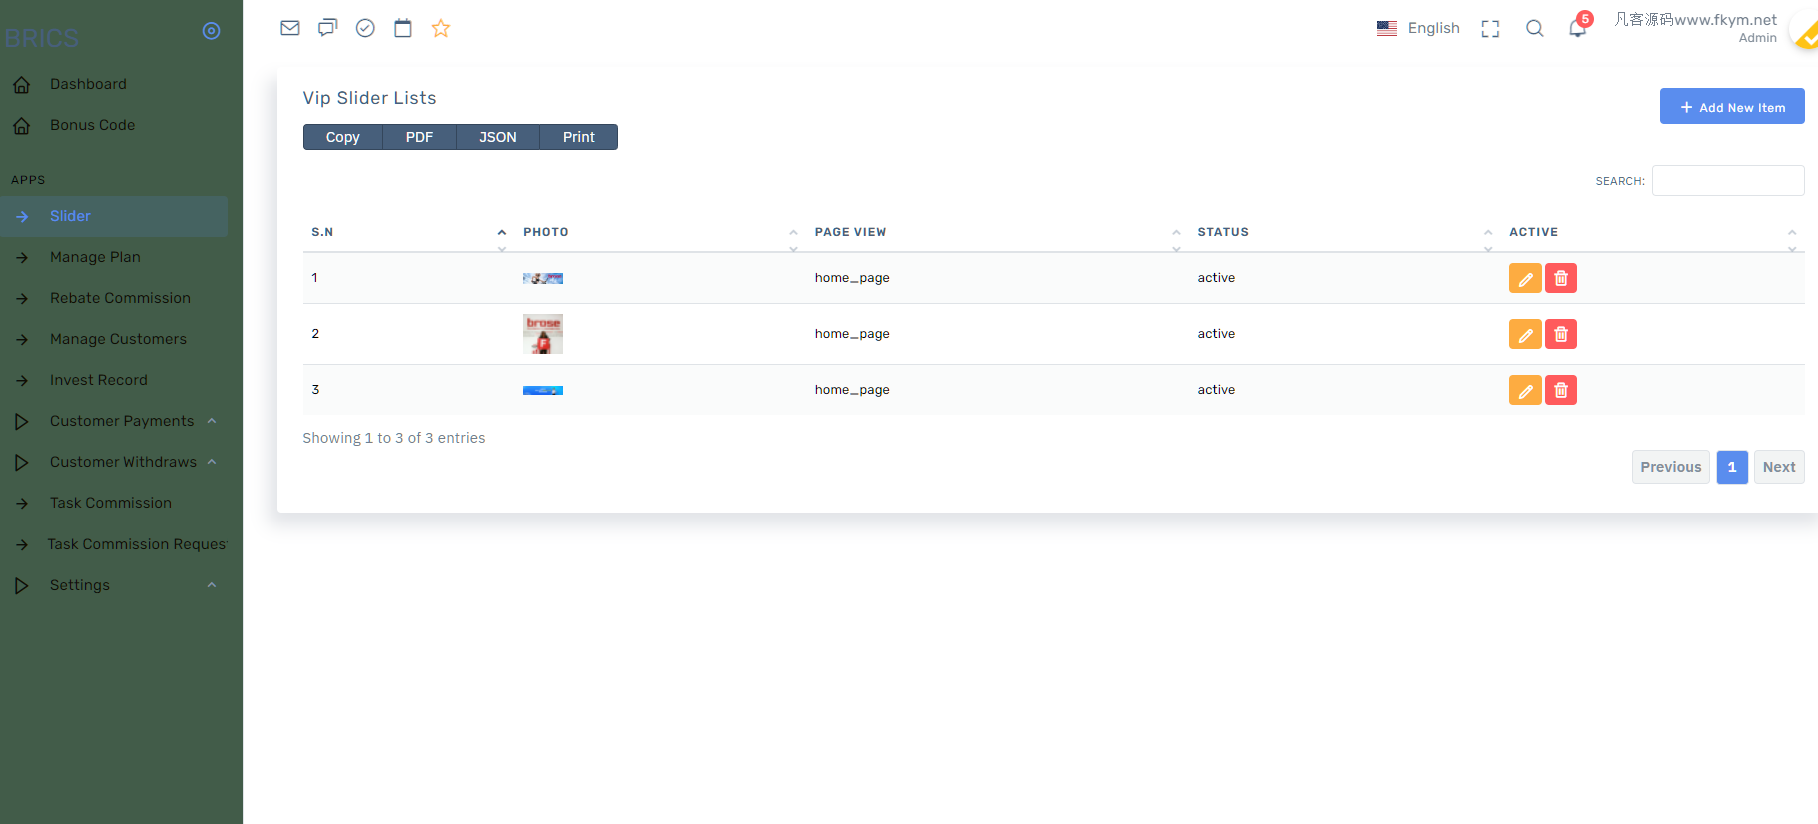
Task: Toggle fullscreen mode icon
Action: tap(1490, 29)
